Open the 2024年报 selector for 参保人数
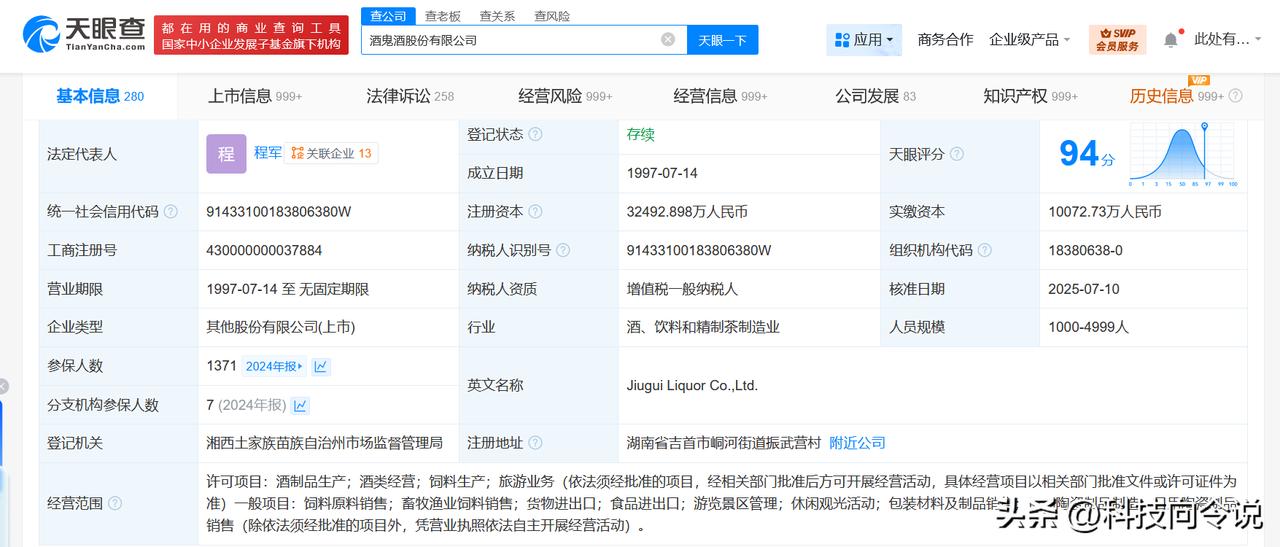 (274, 366)
